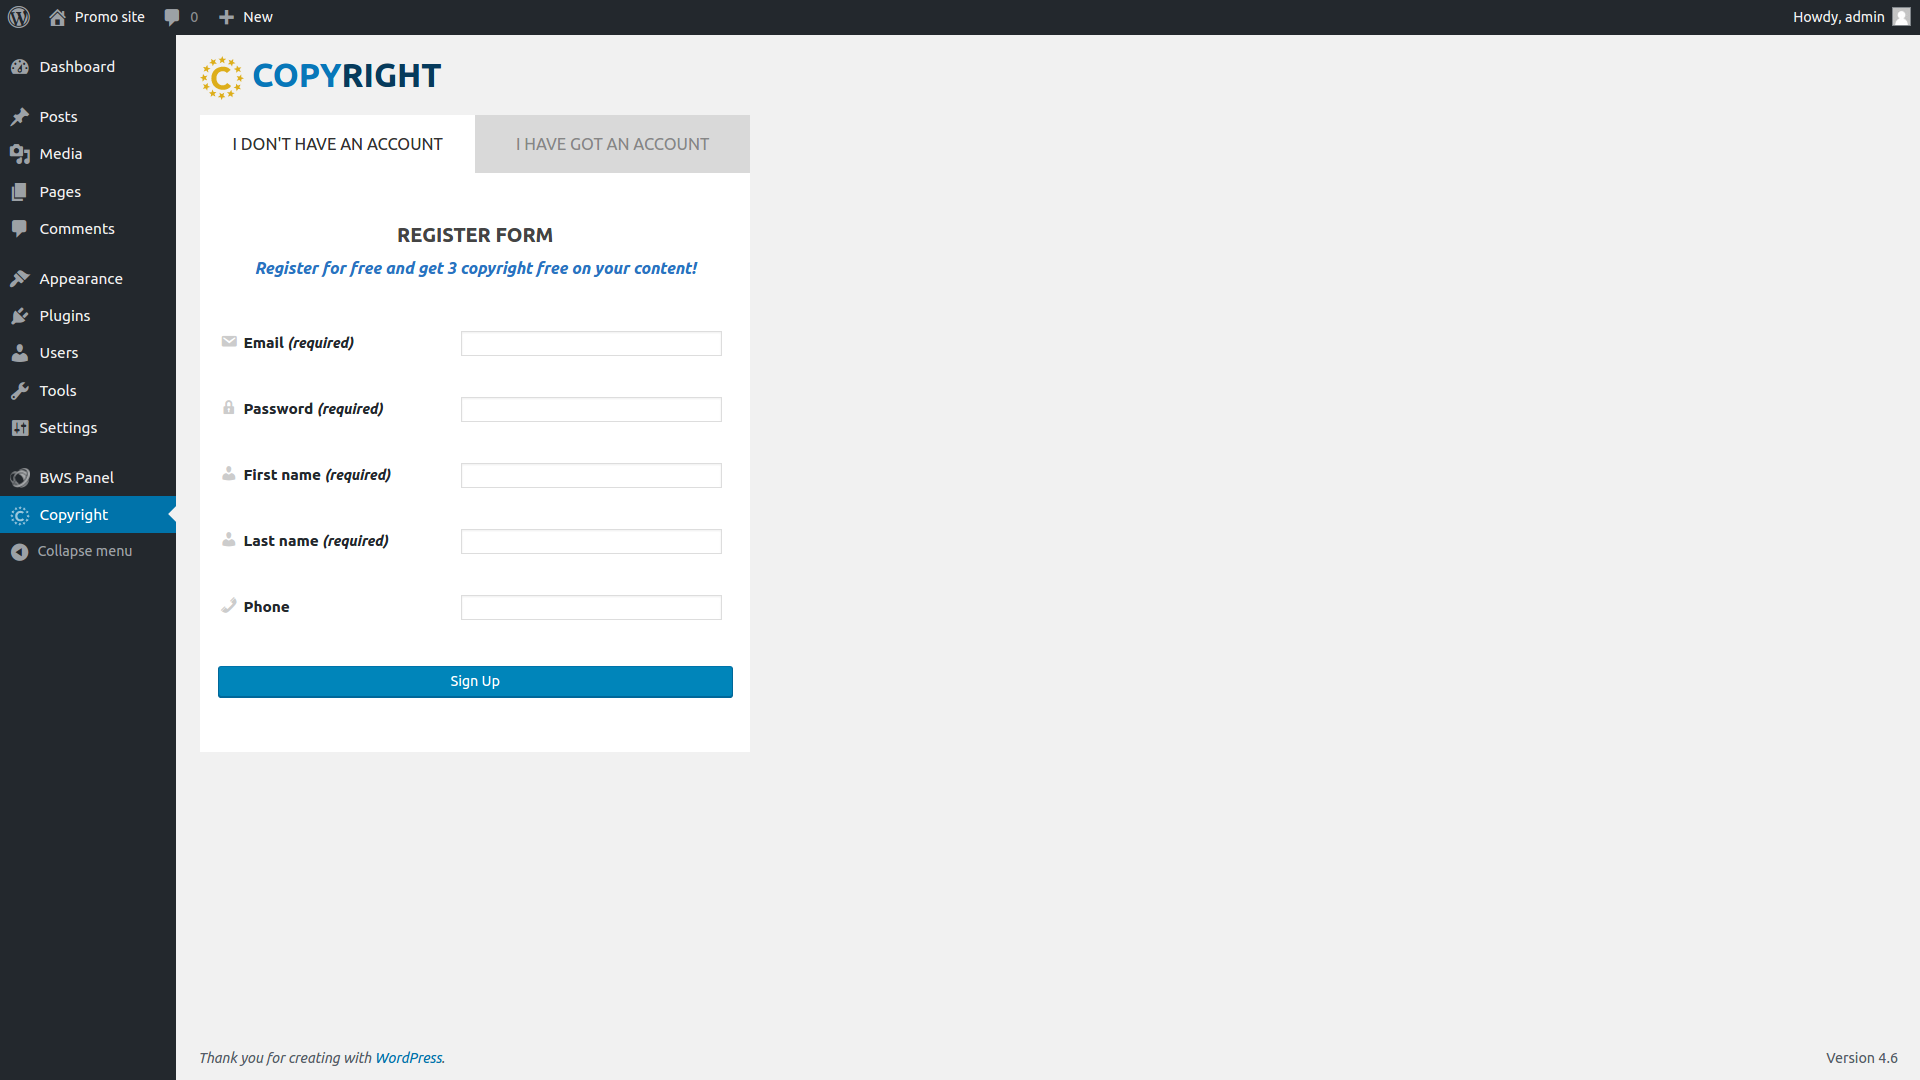Click the Copyright menu icon in sidebar
This screenshot has width=1920, height=1080.
20,515
